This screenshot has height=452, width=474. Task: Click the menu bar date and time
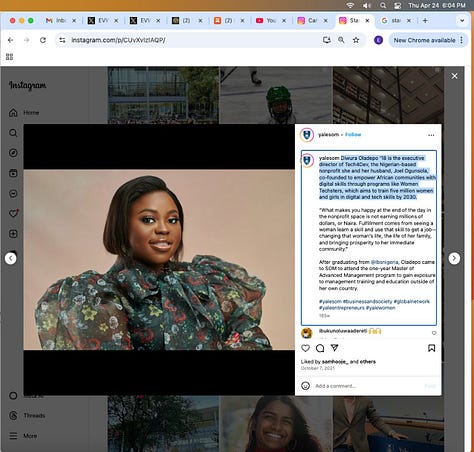[x=437, y=5]
